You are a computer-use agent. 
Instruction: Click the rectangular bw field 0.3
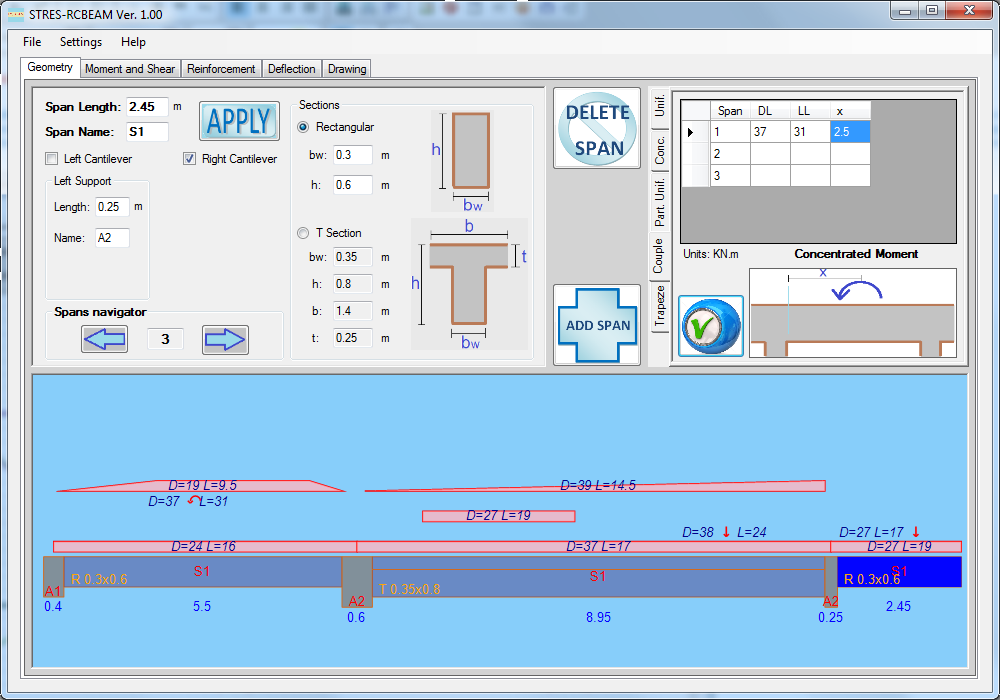tap(353, 155)
